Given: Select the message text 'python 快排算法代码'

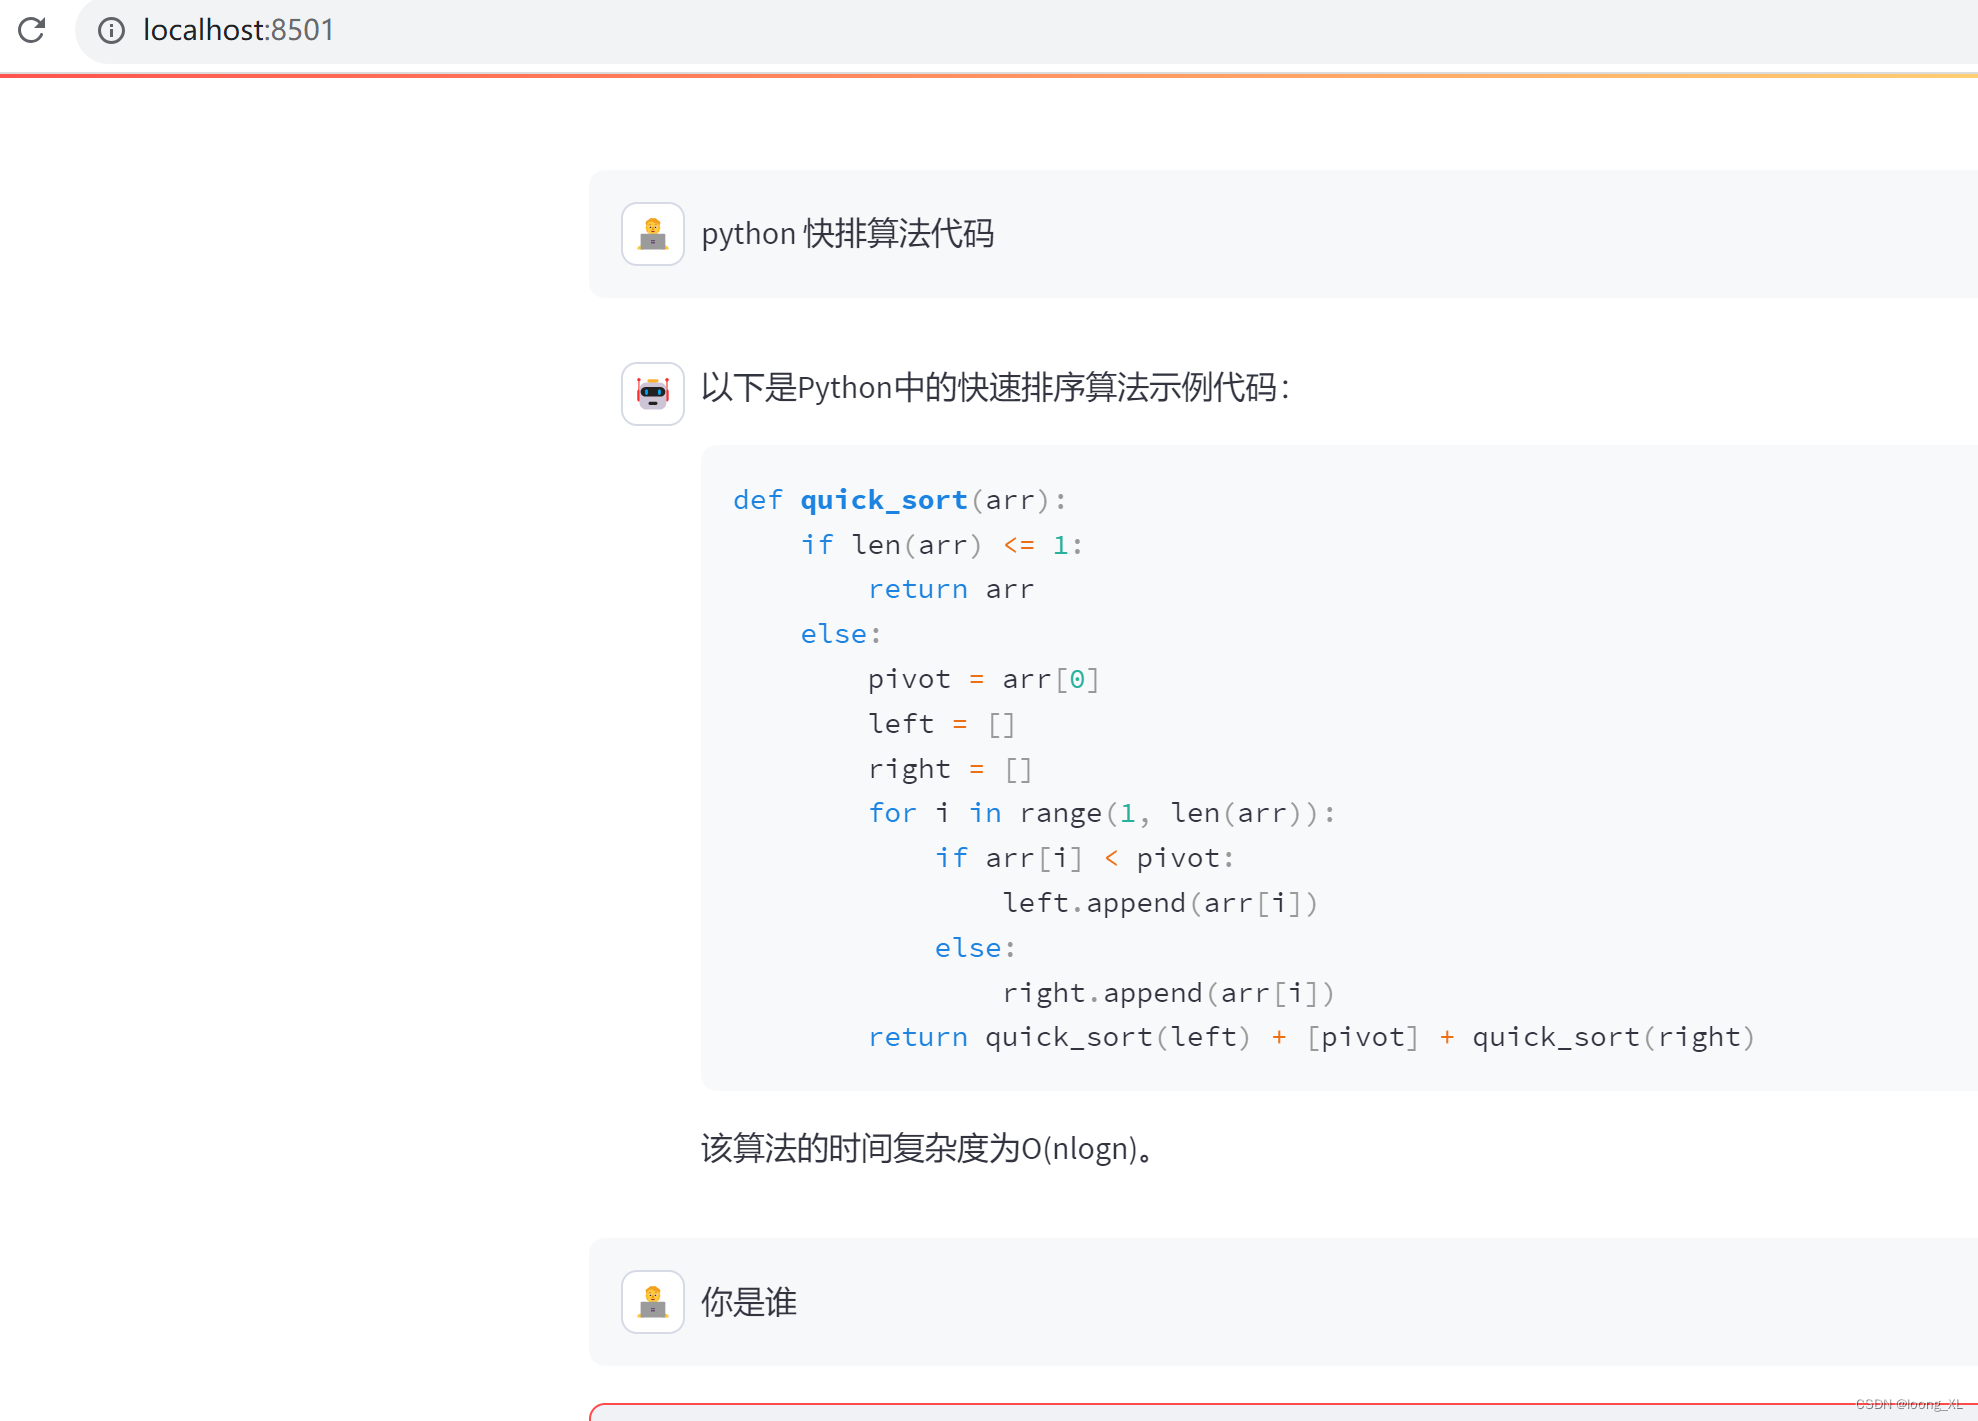Looking at the screenshot, I should (x=848, y=234).
